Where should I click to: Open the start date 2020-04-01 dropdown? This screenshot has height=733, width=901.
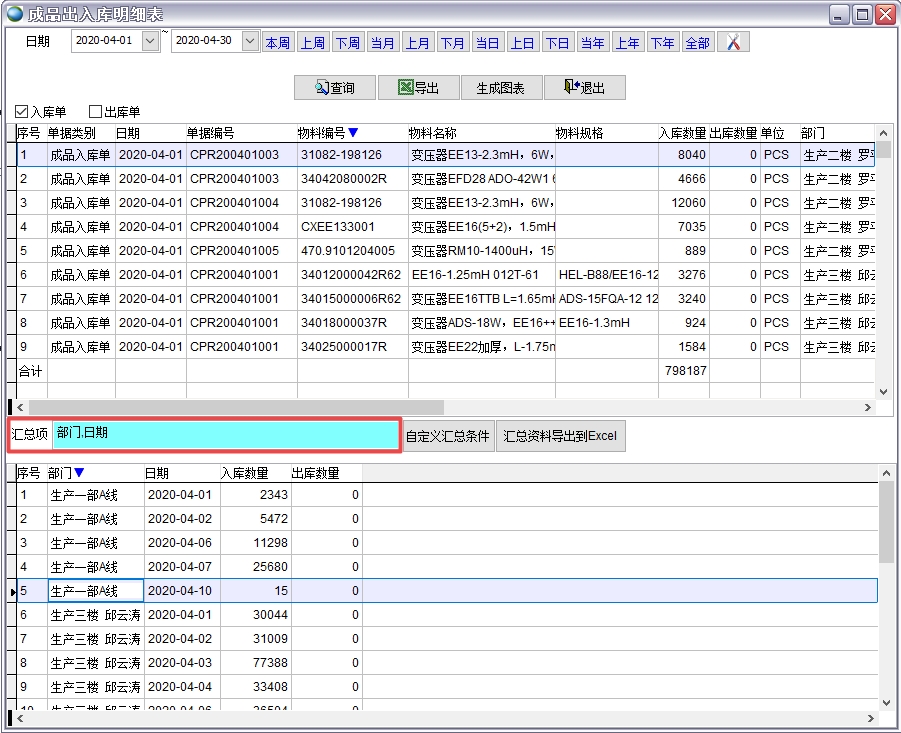point(150,42)
